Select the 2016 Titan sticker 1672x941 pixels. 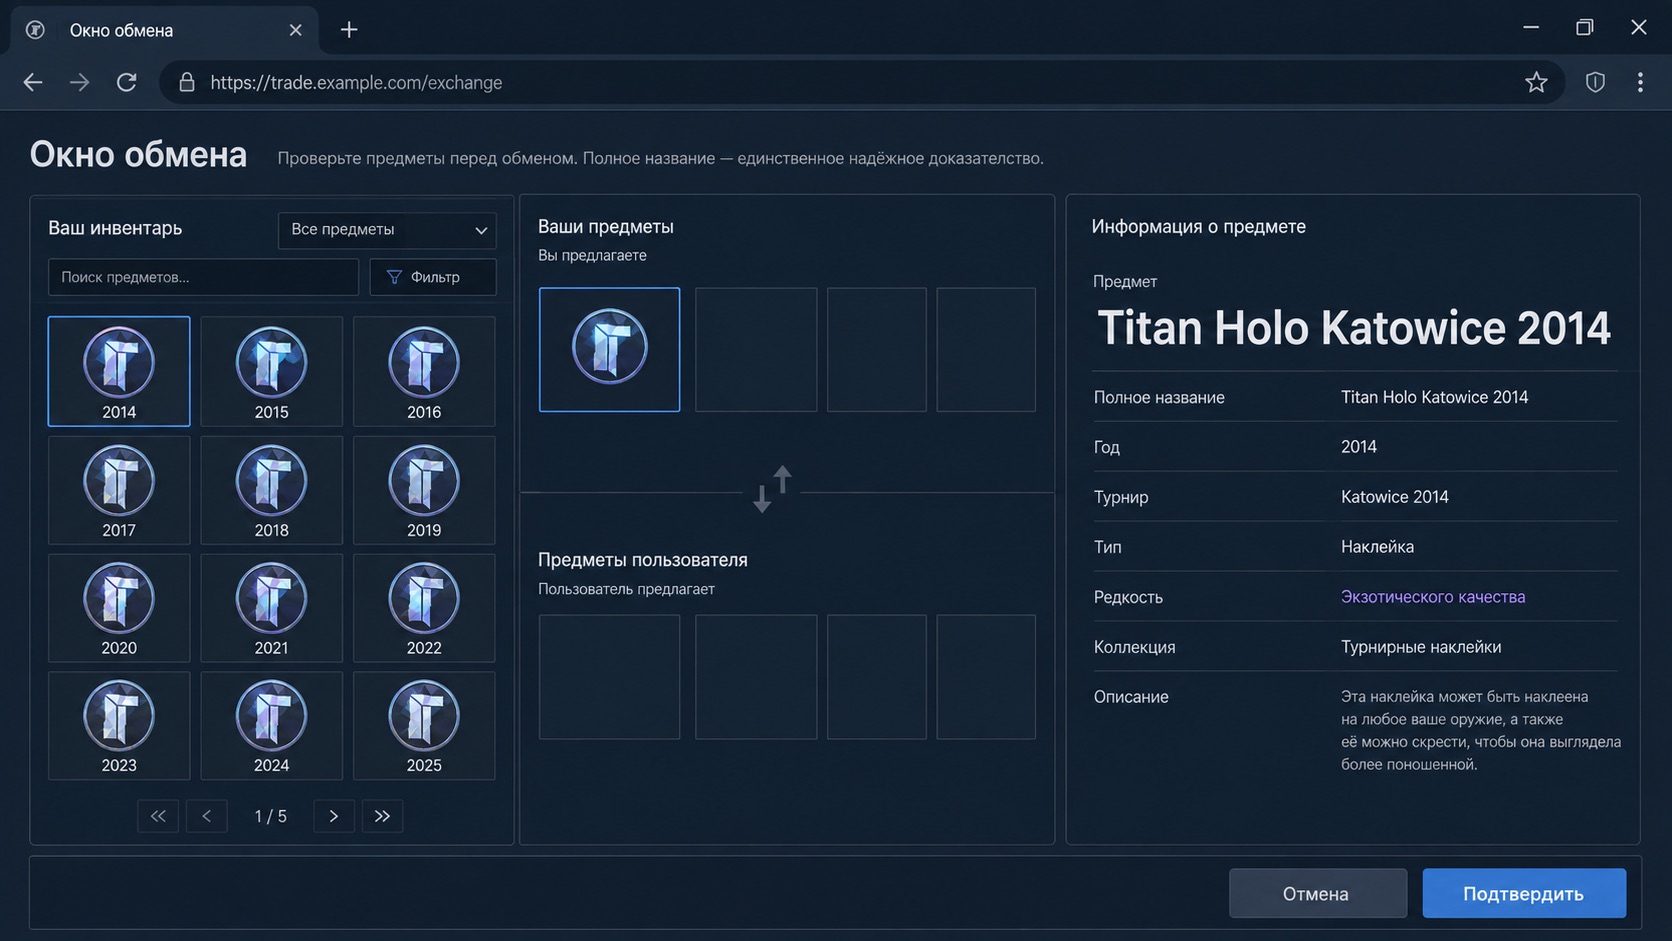(x=424, y=371)
